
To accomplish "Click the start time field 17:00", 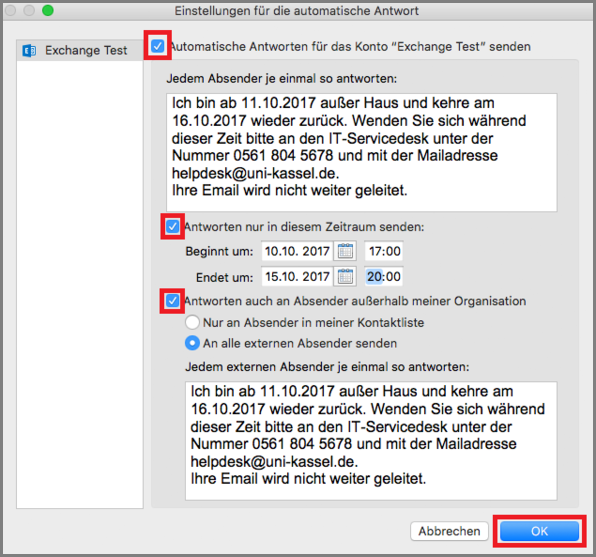I will (x=384, y=251).
